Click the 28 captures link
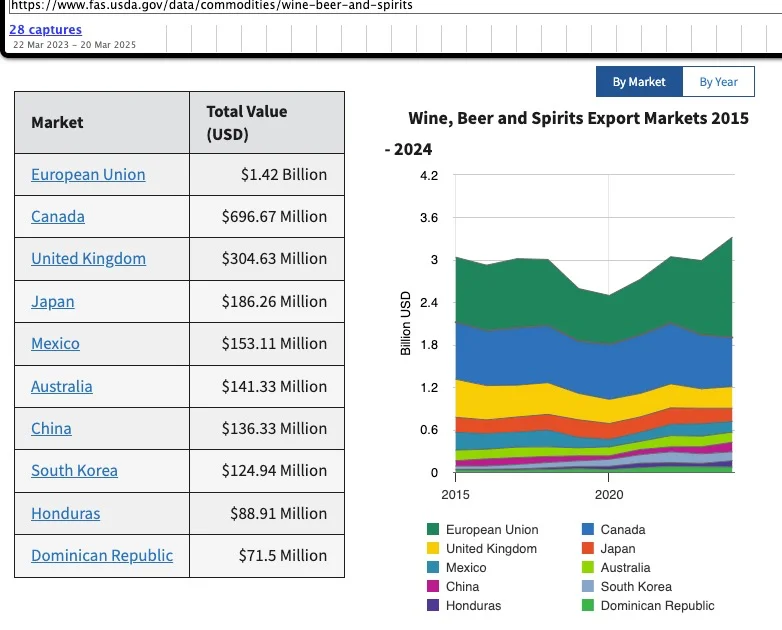782x630 pixels. (x=46, y=30)
